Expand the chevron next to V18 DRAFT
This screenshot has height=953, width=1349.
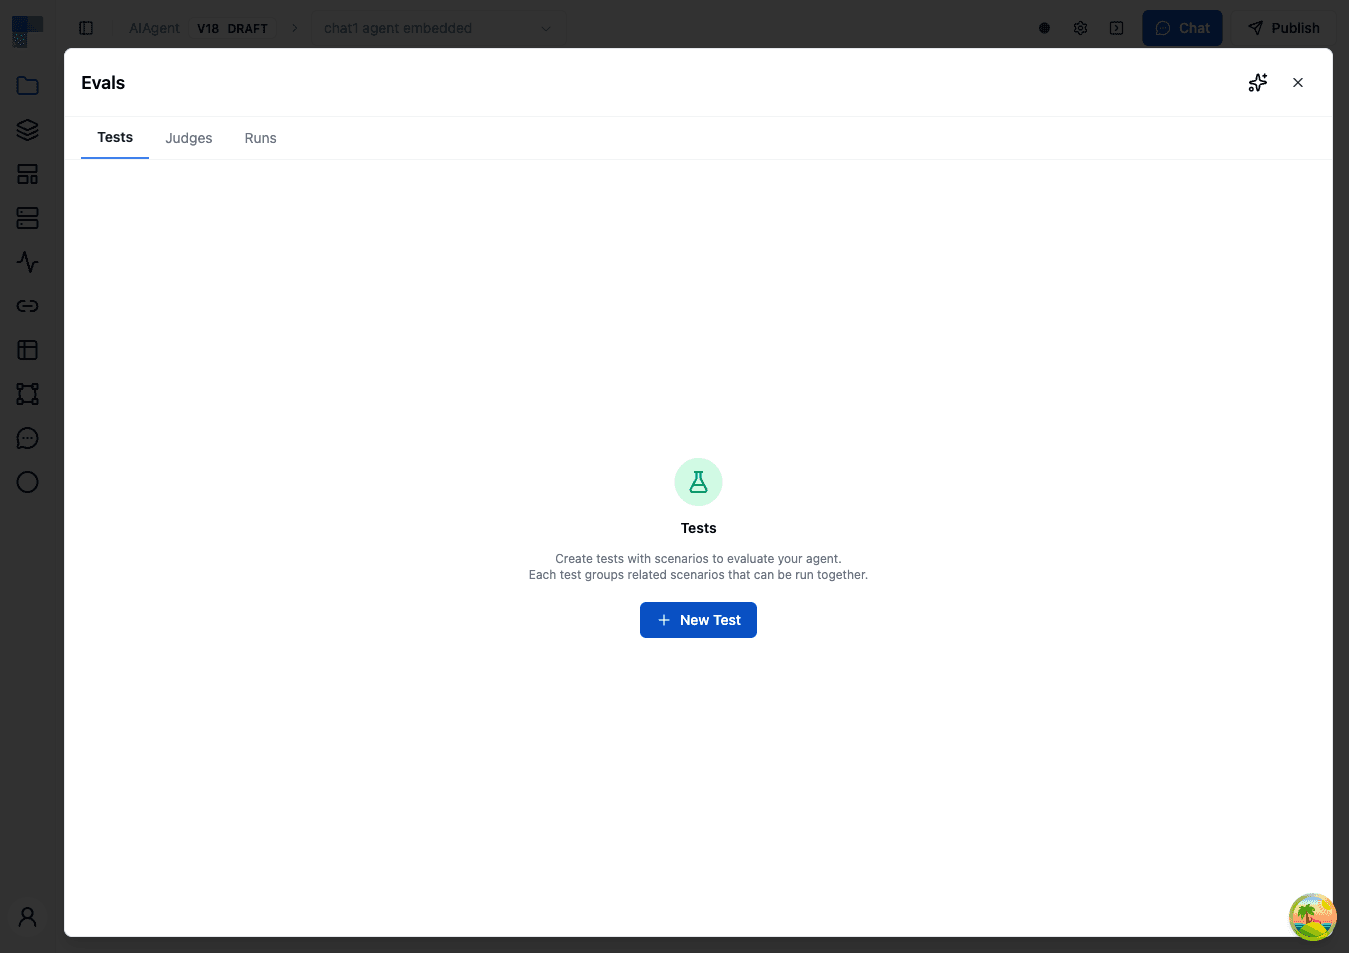[x=294, y=28]
